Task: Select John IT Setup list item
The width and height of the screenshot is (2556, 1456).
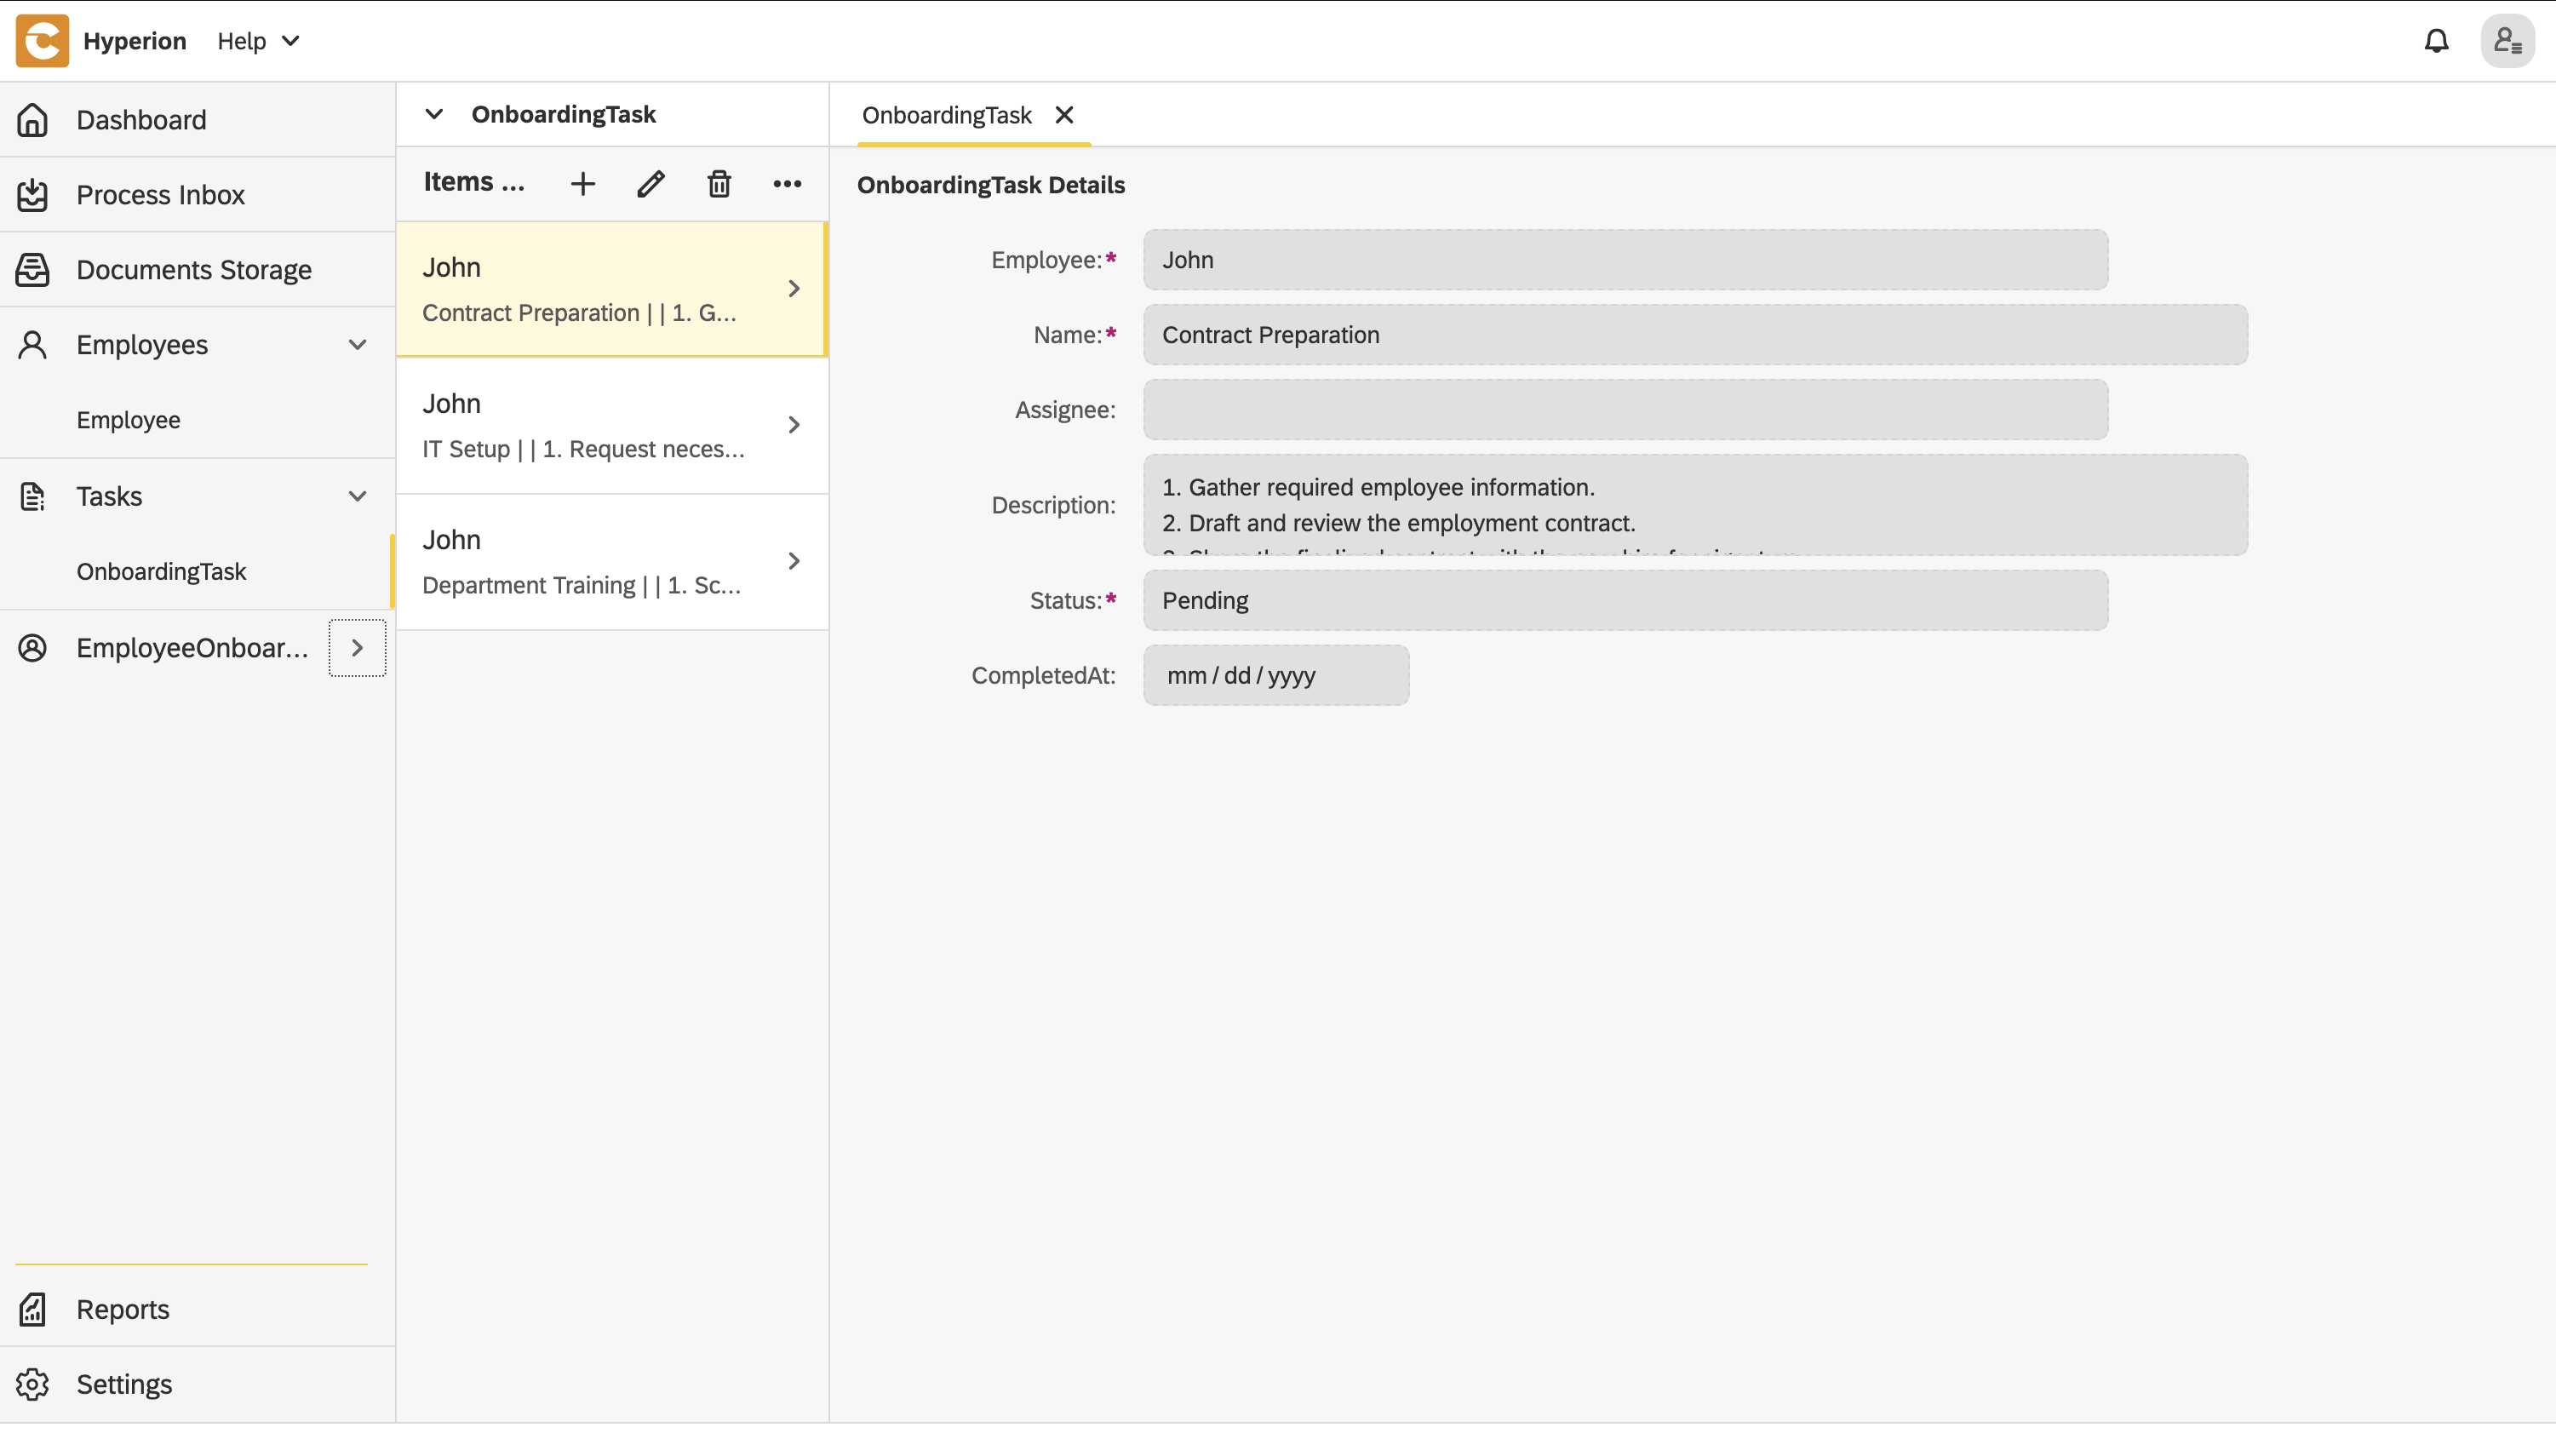Action: click(x=612, y=425)
